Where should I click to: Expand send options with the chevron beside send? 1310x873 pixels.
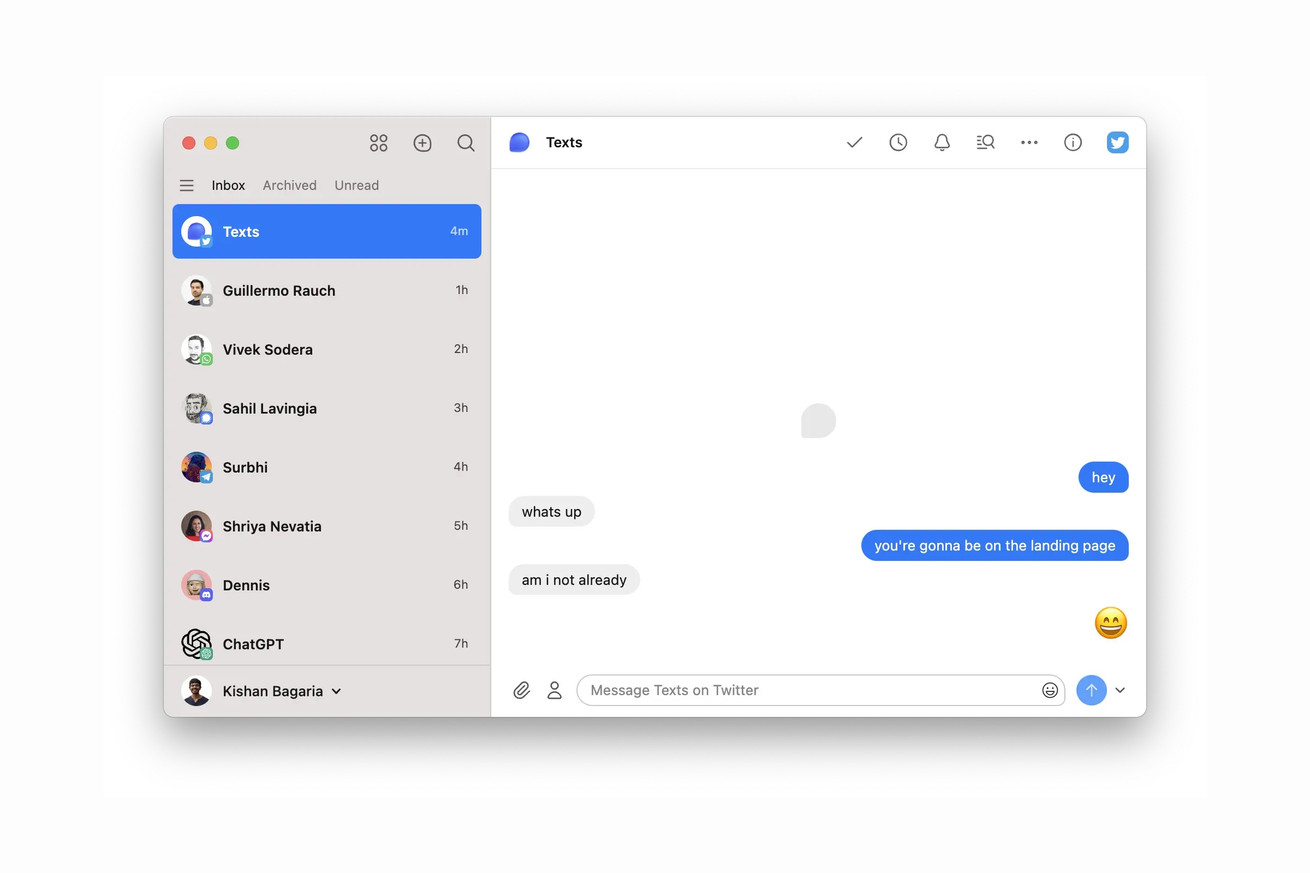tap(1120, 690)
